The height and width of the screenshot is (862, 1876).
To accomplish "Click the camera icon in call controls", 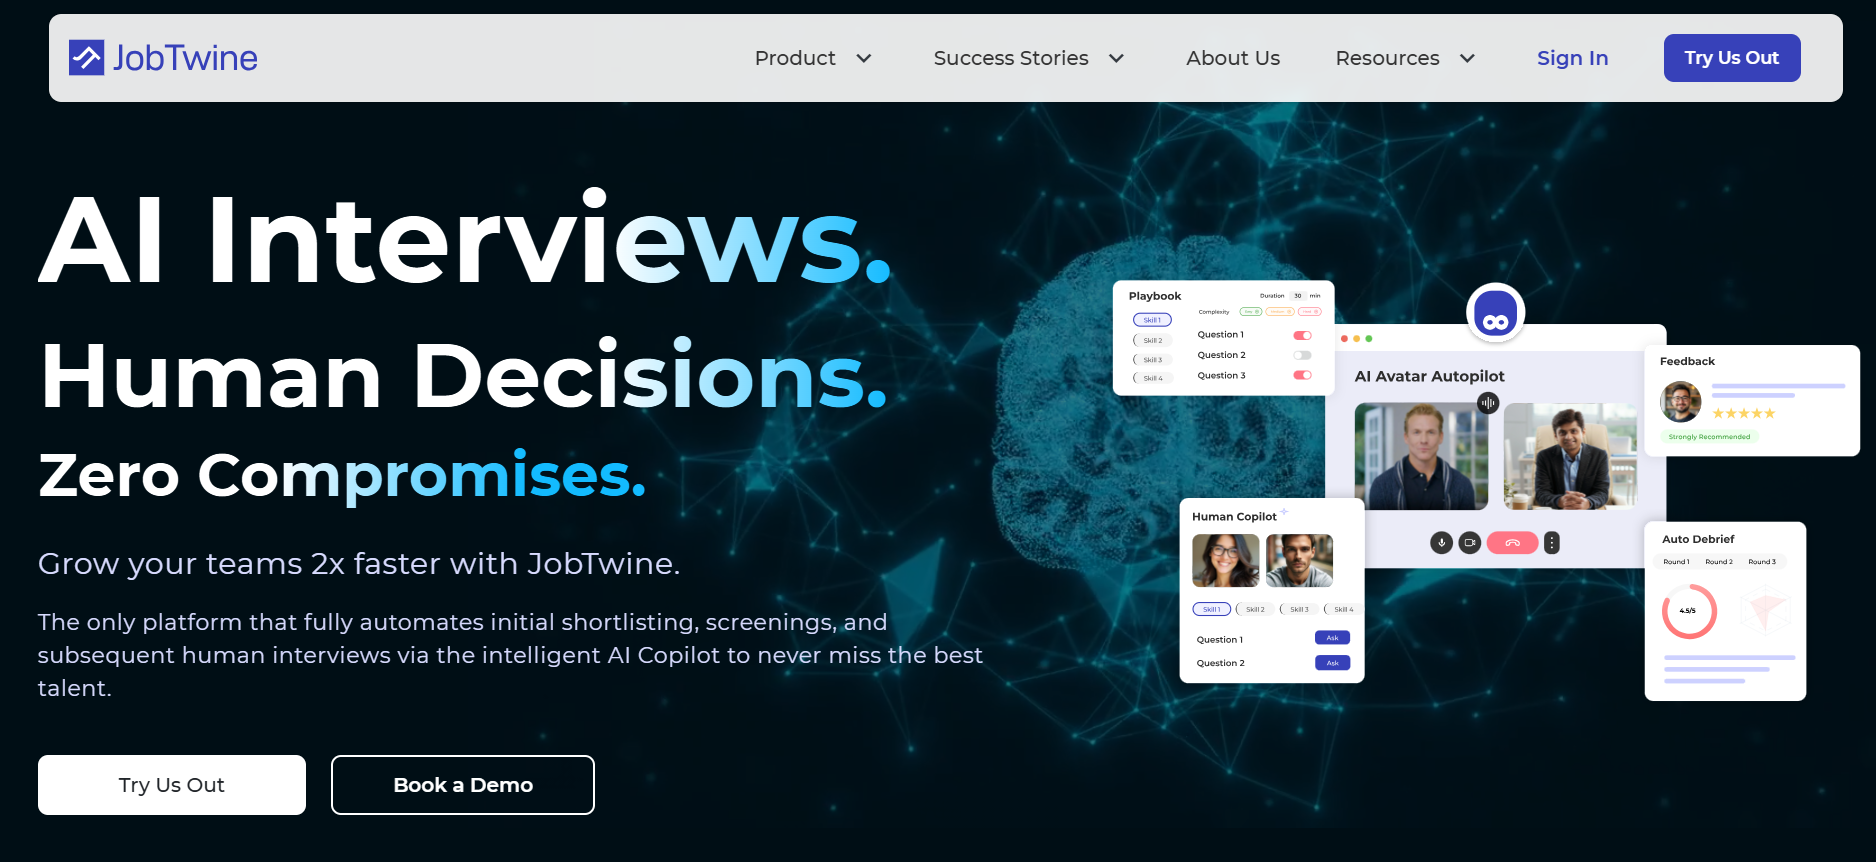I will [x=1469, y=543].
